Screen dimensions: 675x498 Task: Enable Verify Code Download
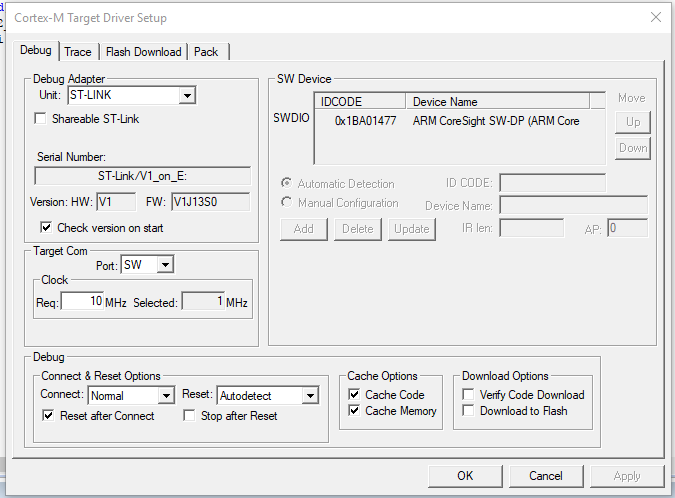[x=468, y=394]
